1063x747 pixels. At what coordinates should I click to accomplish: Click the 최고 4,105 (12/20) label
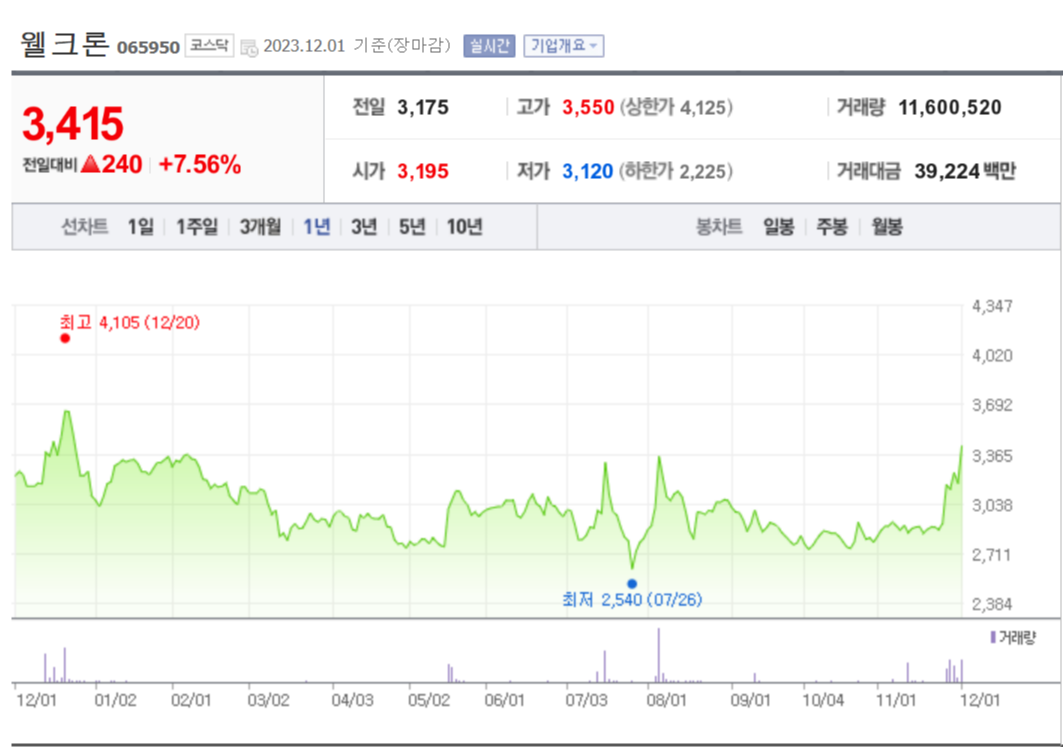coord(129,322)
